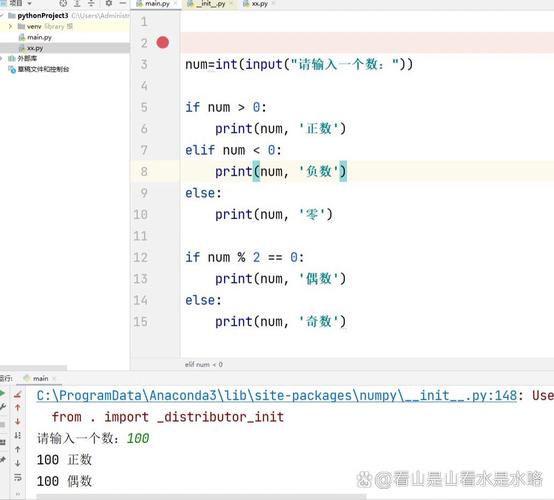This screenshot has height=500, width=554.
Task: Open run configuration wrench icon
Action: click(2, 407)
